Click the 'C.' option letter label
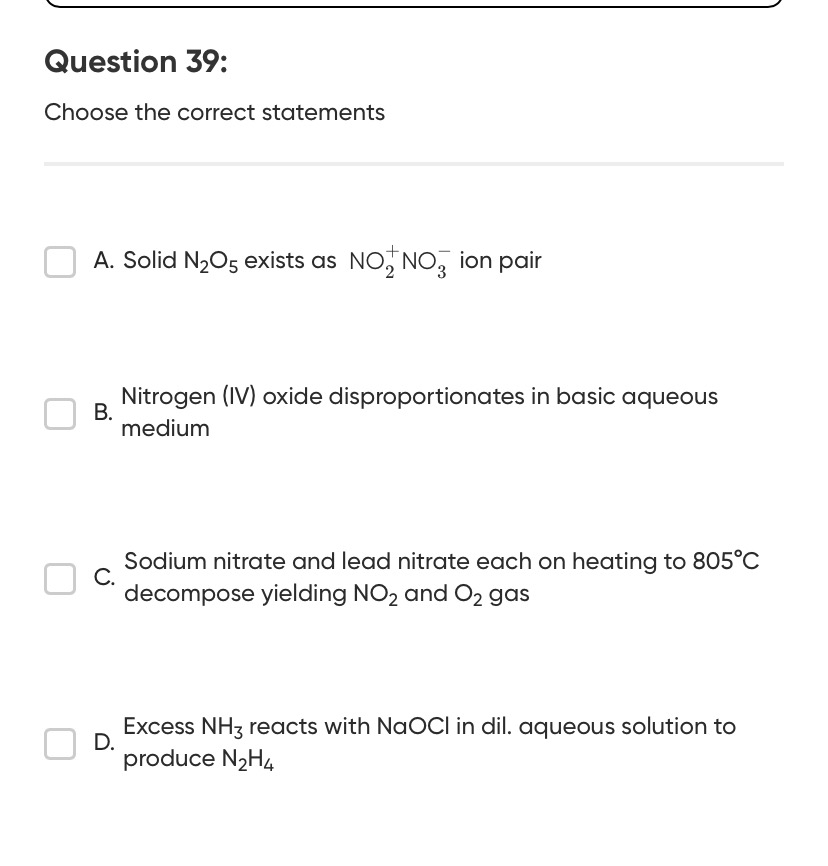The width and height of the screenshot is (828, 866). click(104, 578)
